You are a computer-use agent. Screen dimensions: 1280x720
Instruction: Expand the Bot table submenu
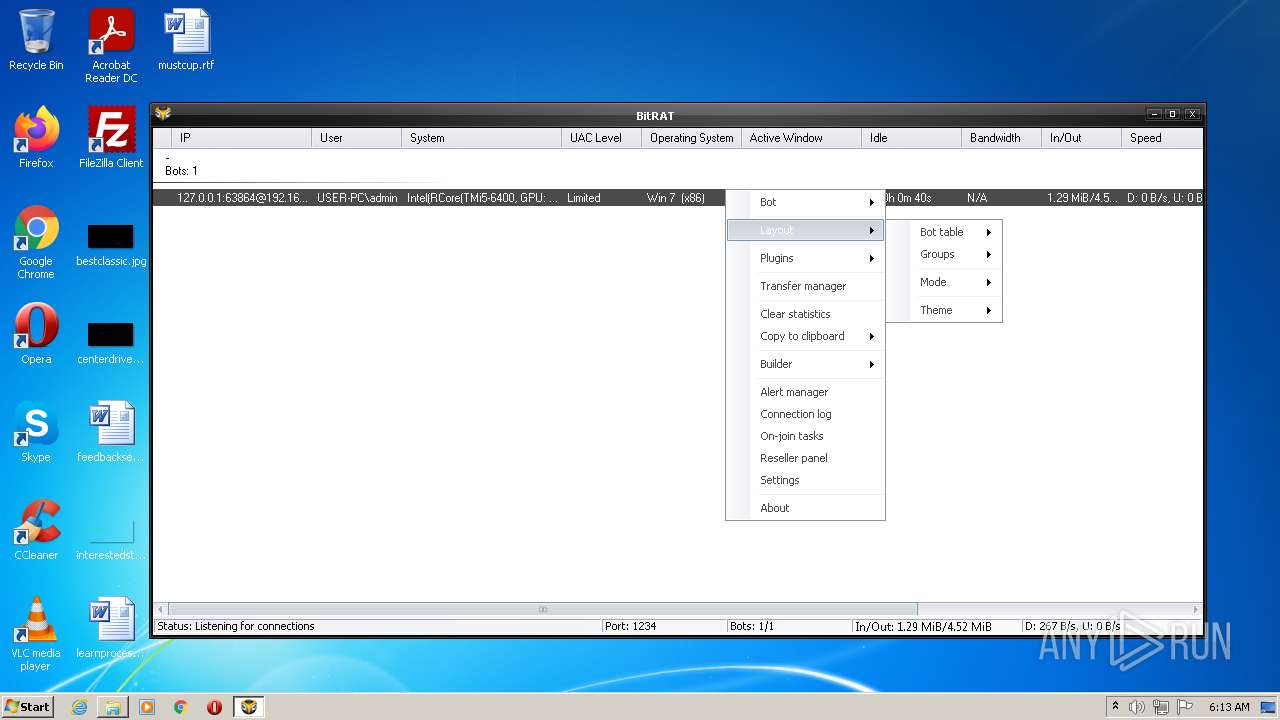[x=944, y=232]
